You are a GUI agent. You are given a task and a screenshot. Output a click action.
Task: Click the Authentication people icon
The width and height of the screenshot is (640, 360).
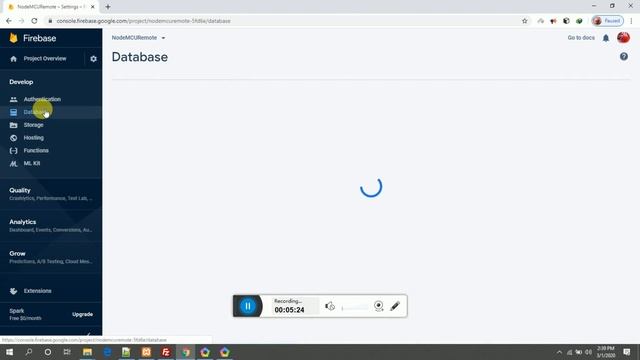(x=13, y=99)
